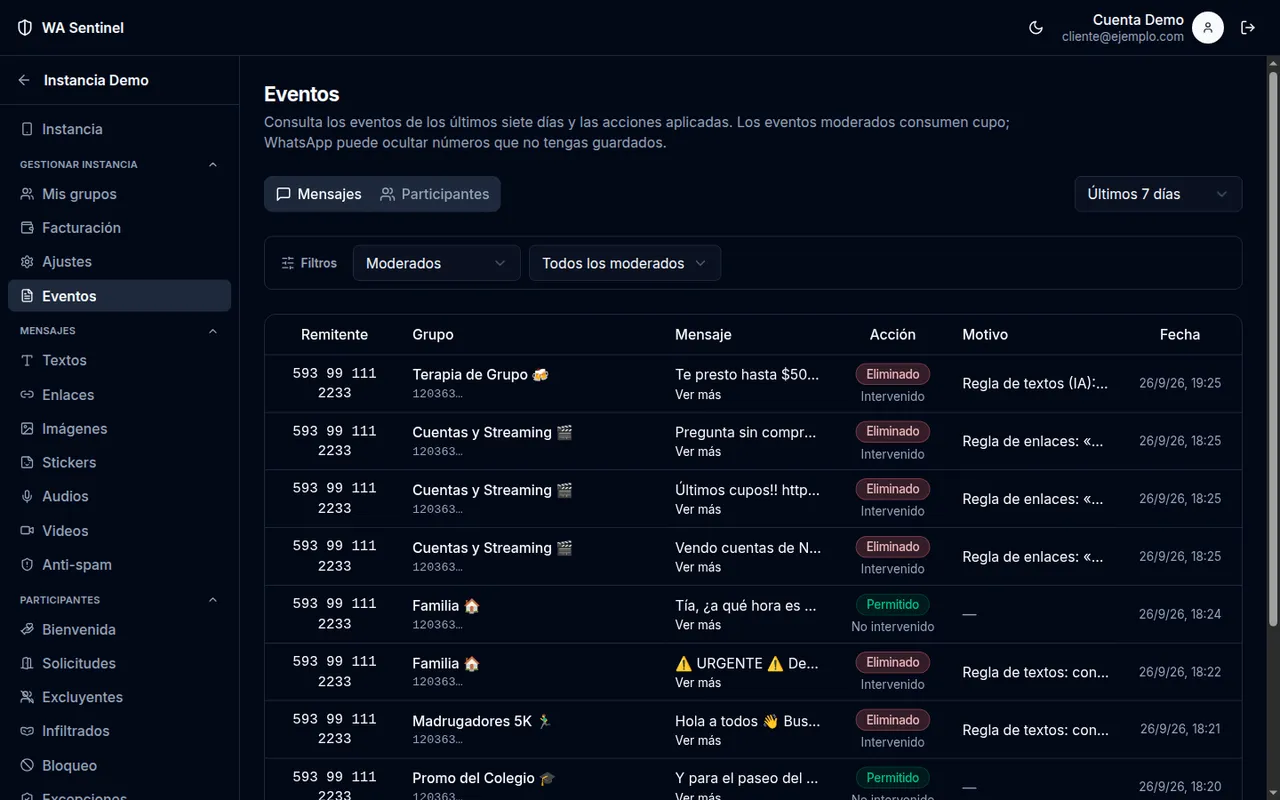The width and height of the screenshot is (1280, 800).
Task: Toggle dark mode moon icon
Action: pyautogui.click(x=1036, y=28)
